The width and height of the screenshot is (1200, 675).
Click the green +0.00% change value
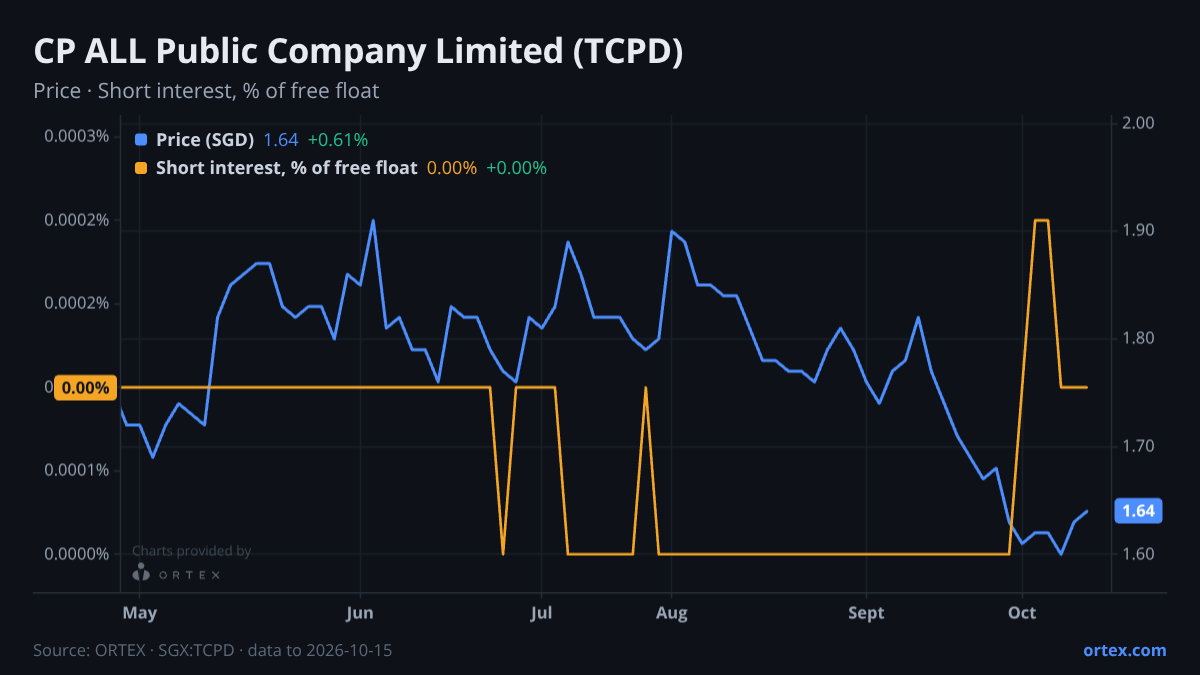click(x=516, y=168)
